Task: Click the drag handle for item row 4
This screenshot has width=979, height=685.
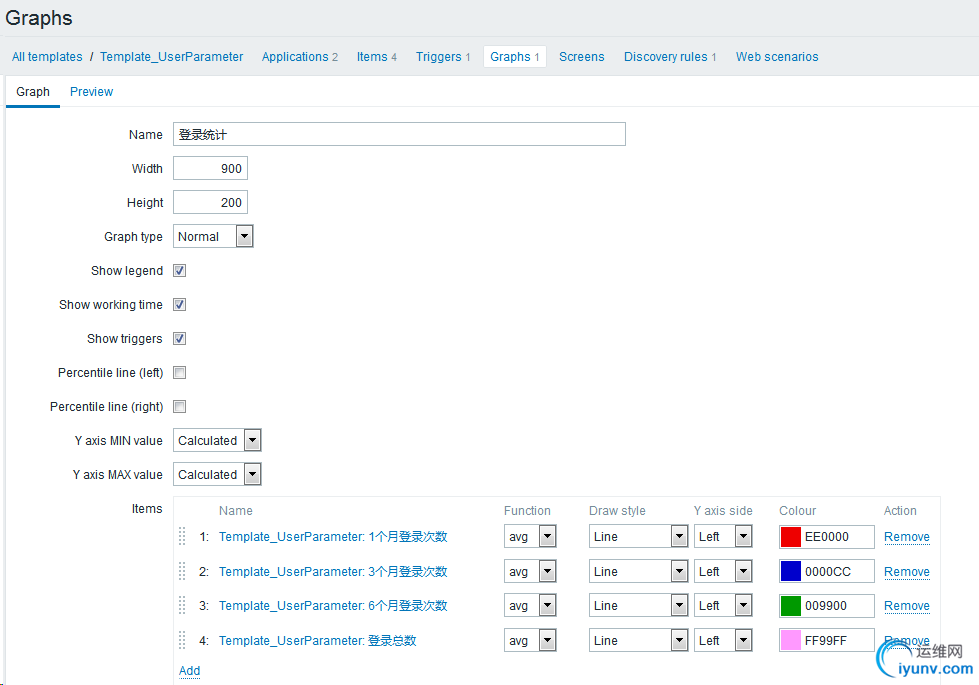Action: tap(182, 640)
